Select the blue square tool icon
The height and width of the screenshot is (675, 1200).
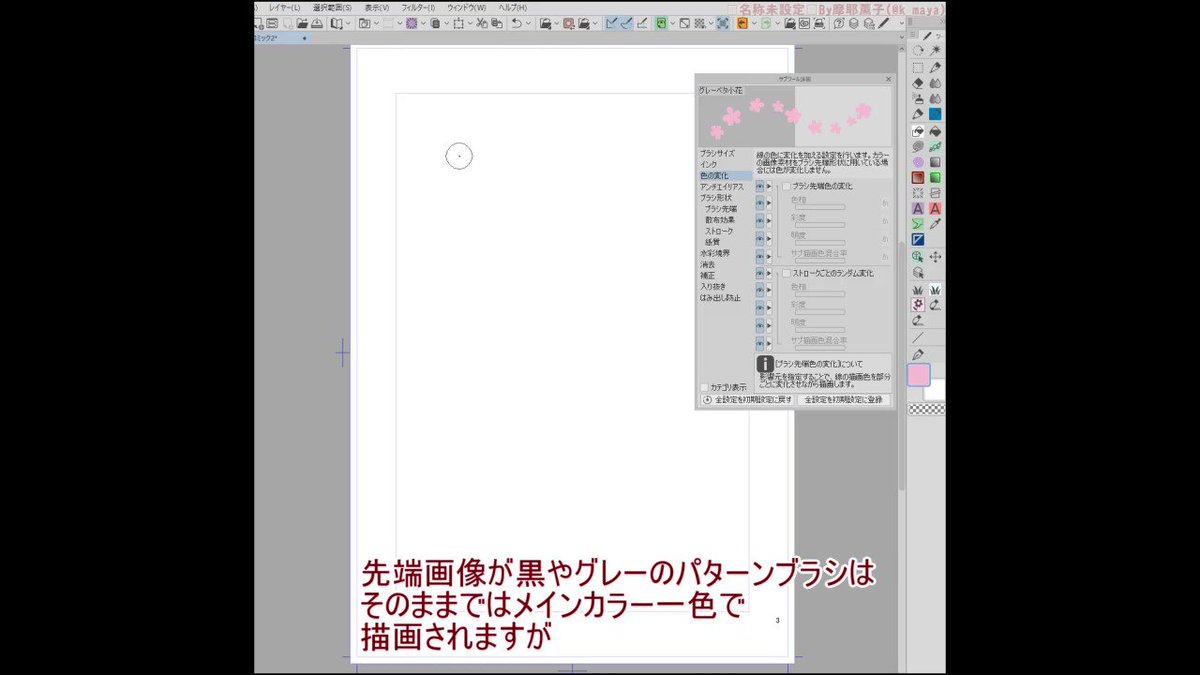click(x=935, y=114)
